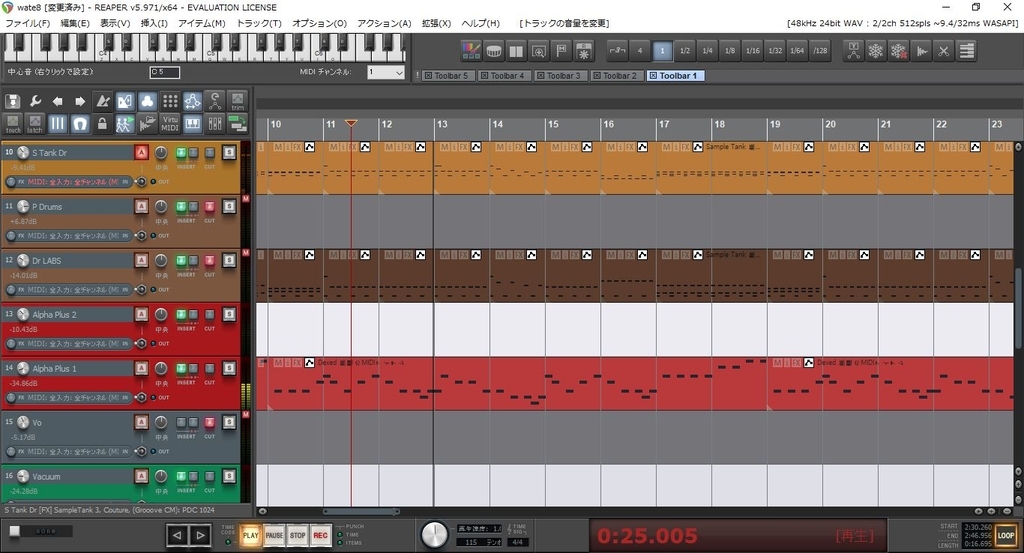This screenshot has height=553, width=1024.
Task: Toggle the CUT mute button on Vo track
Action: point(210,422)
